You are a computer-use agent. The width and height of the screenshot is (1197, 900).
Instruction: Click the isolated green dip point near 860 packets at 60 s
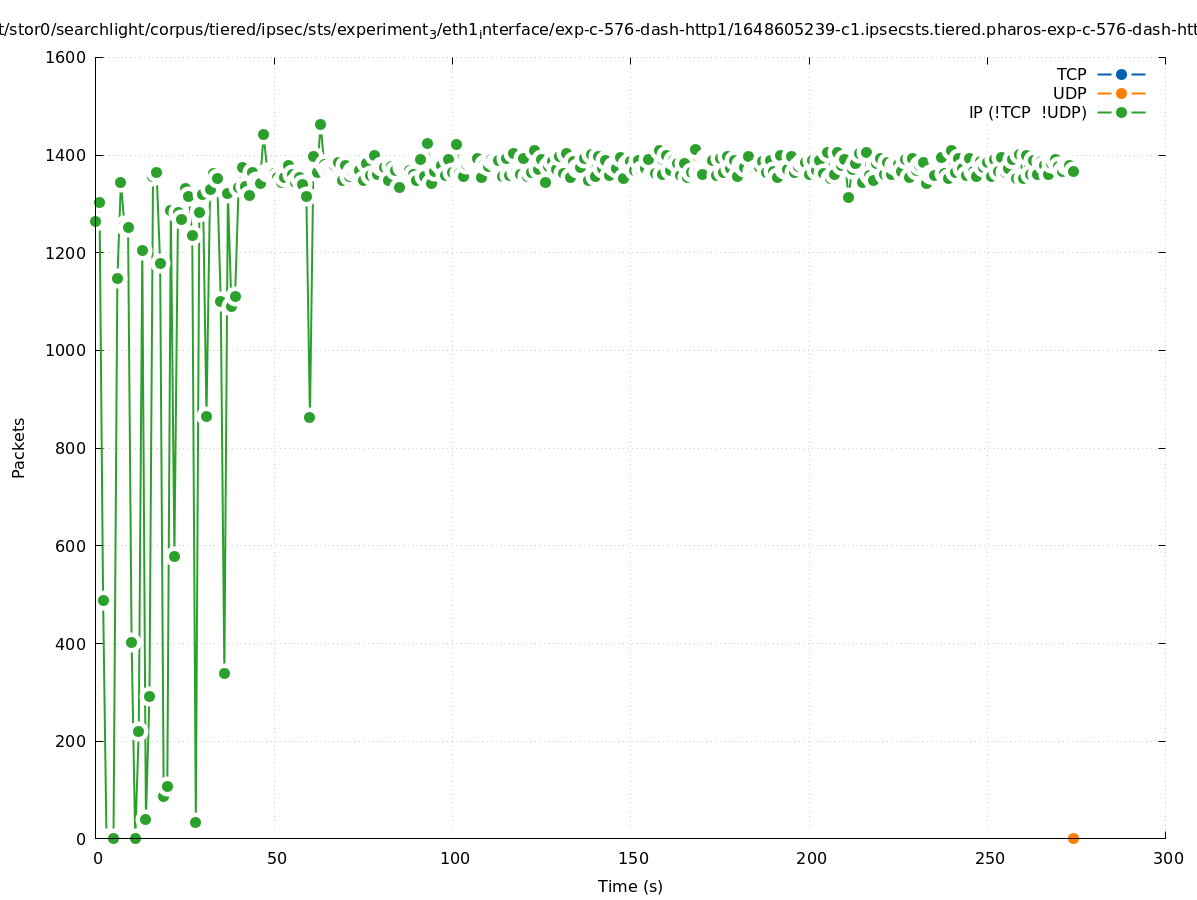click(309, 417)
